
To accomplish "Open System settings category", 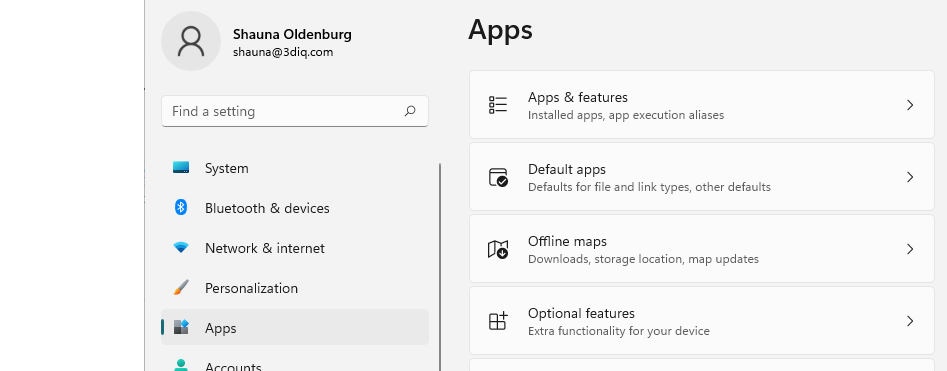I will pos(295,168).
